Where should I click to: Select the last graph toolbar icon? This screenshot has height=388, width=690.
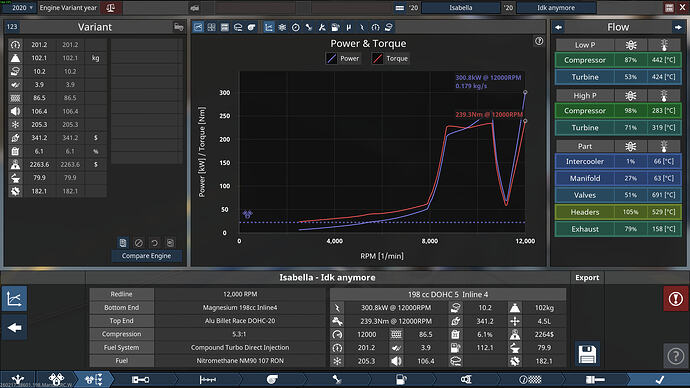(x=389, y=27)
